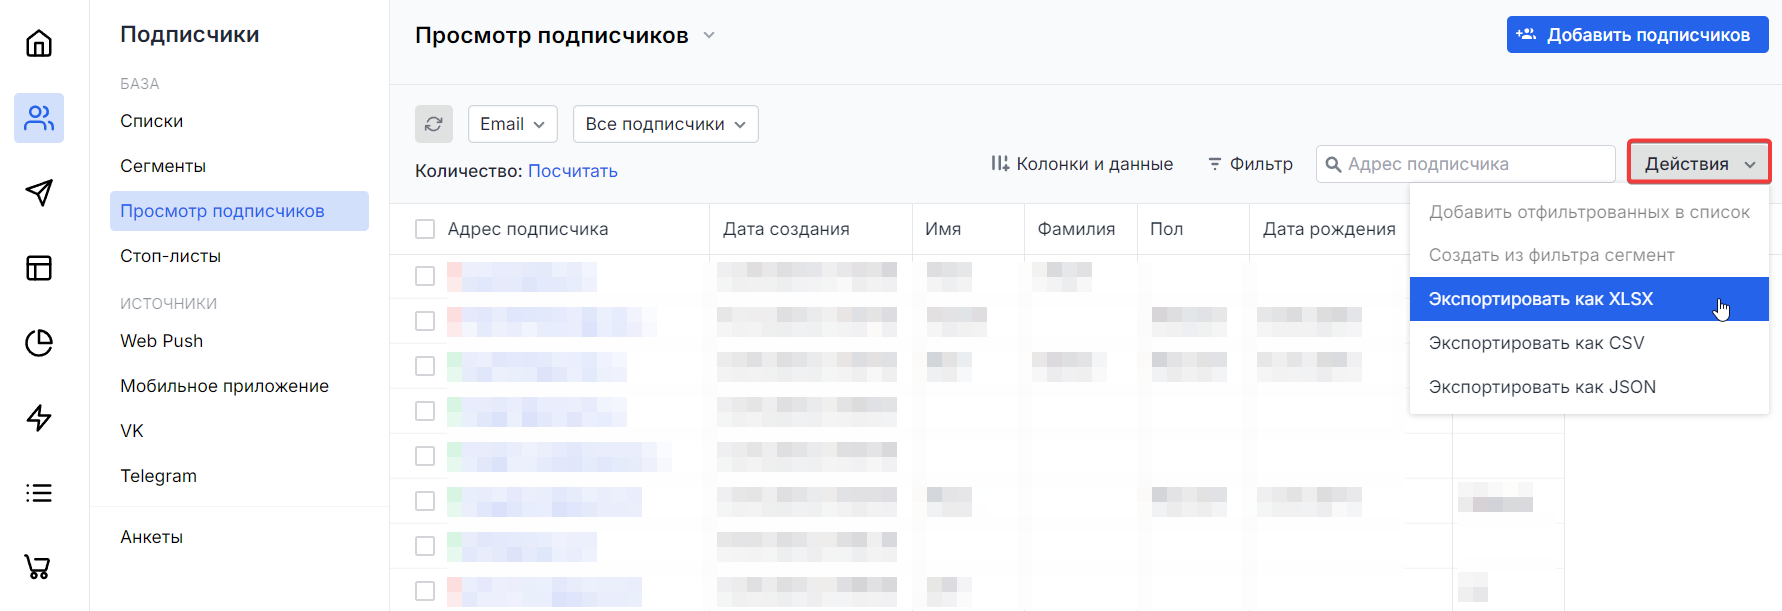Click the lightning bolt automation icon

tap(39, 418)
